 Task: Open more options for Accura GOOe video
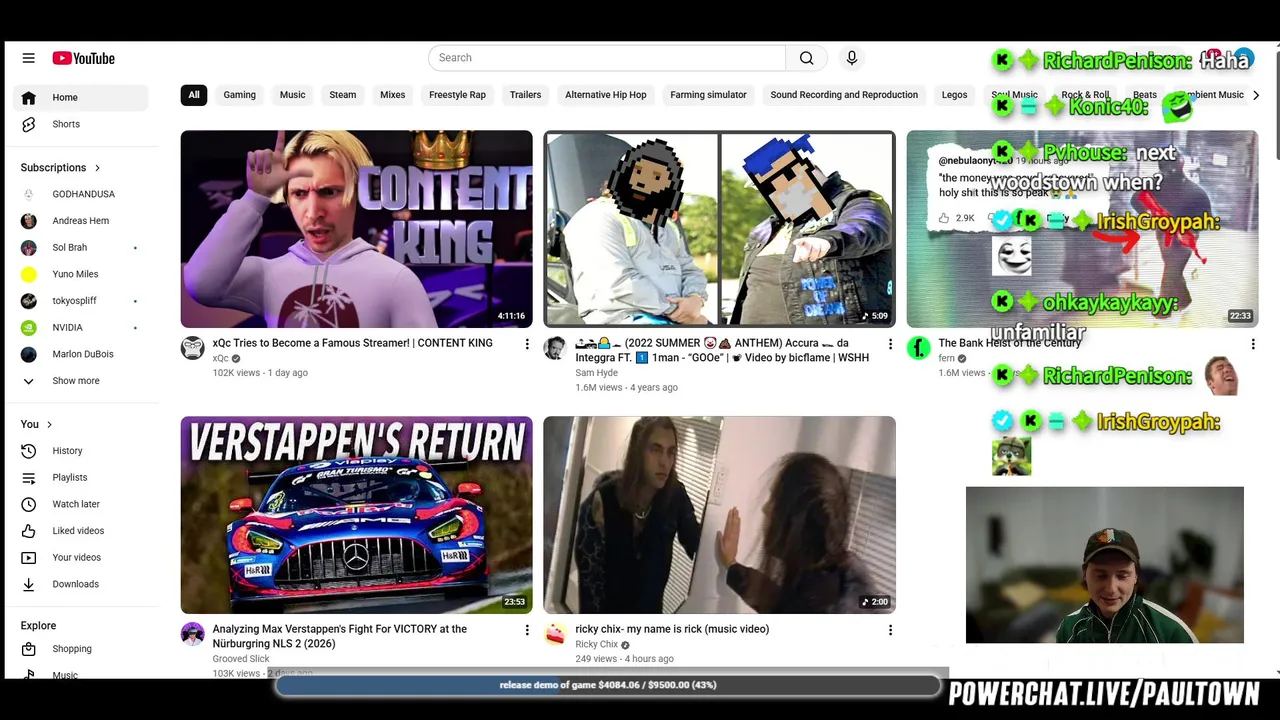[890, 344]
